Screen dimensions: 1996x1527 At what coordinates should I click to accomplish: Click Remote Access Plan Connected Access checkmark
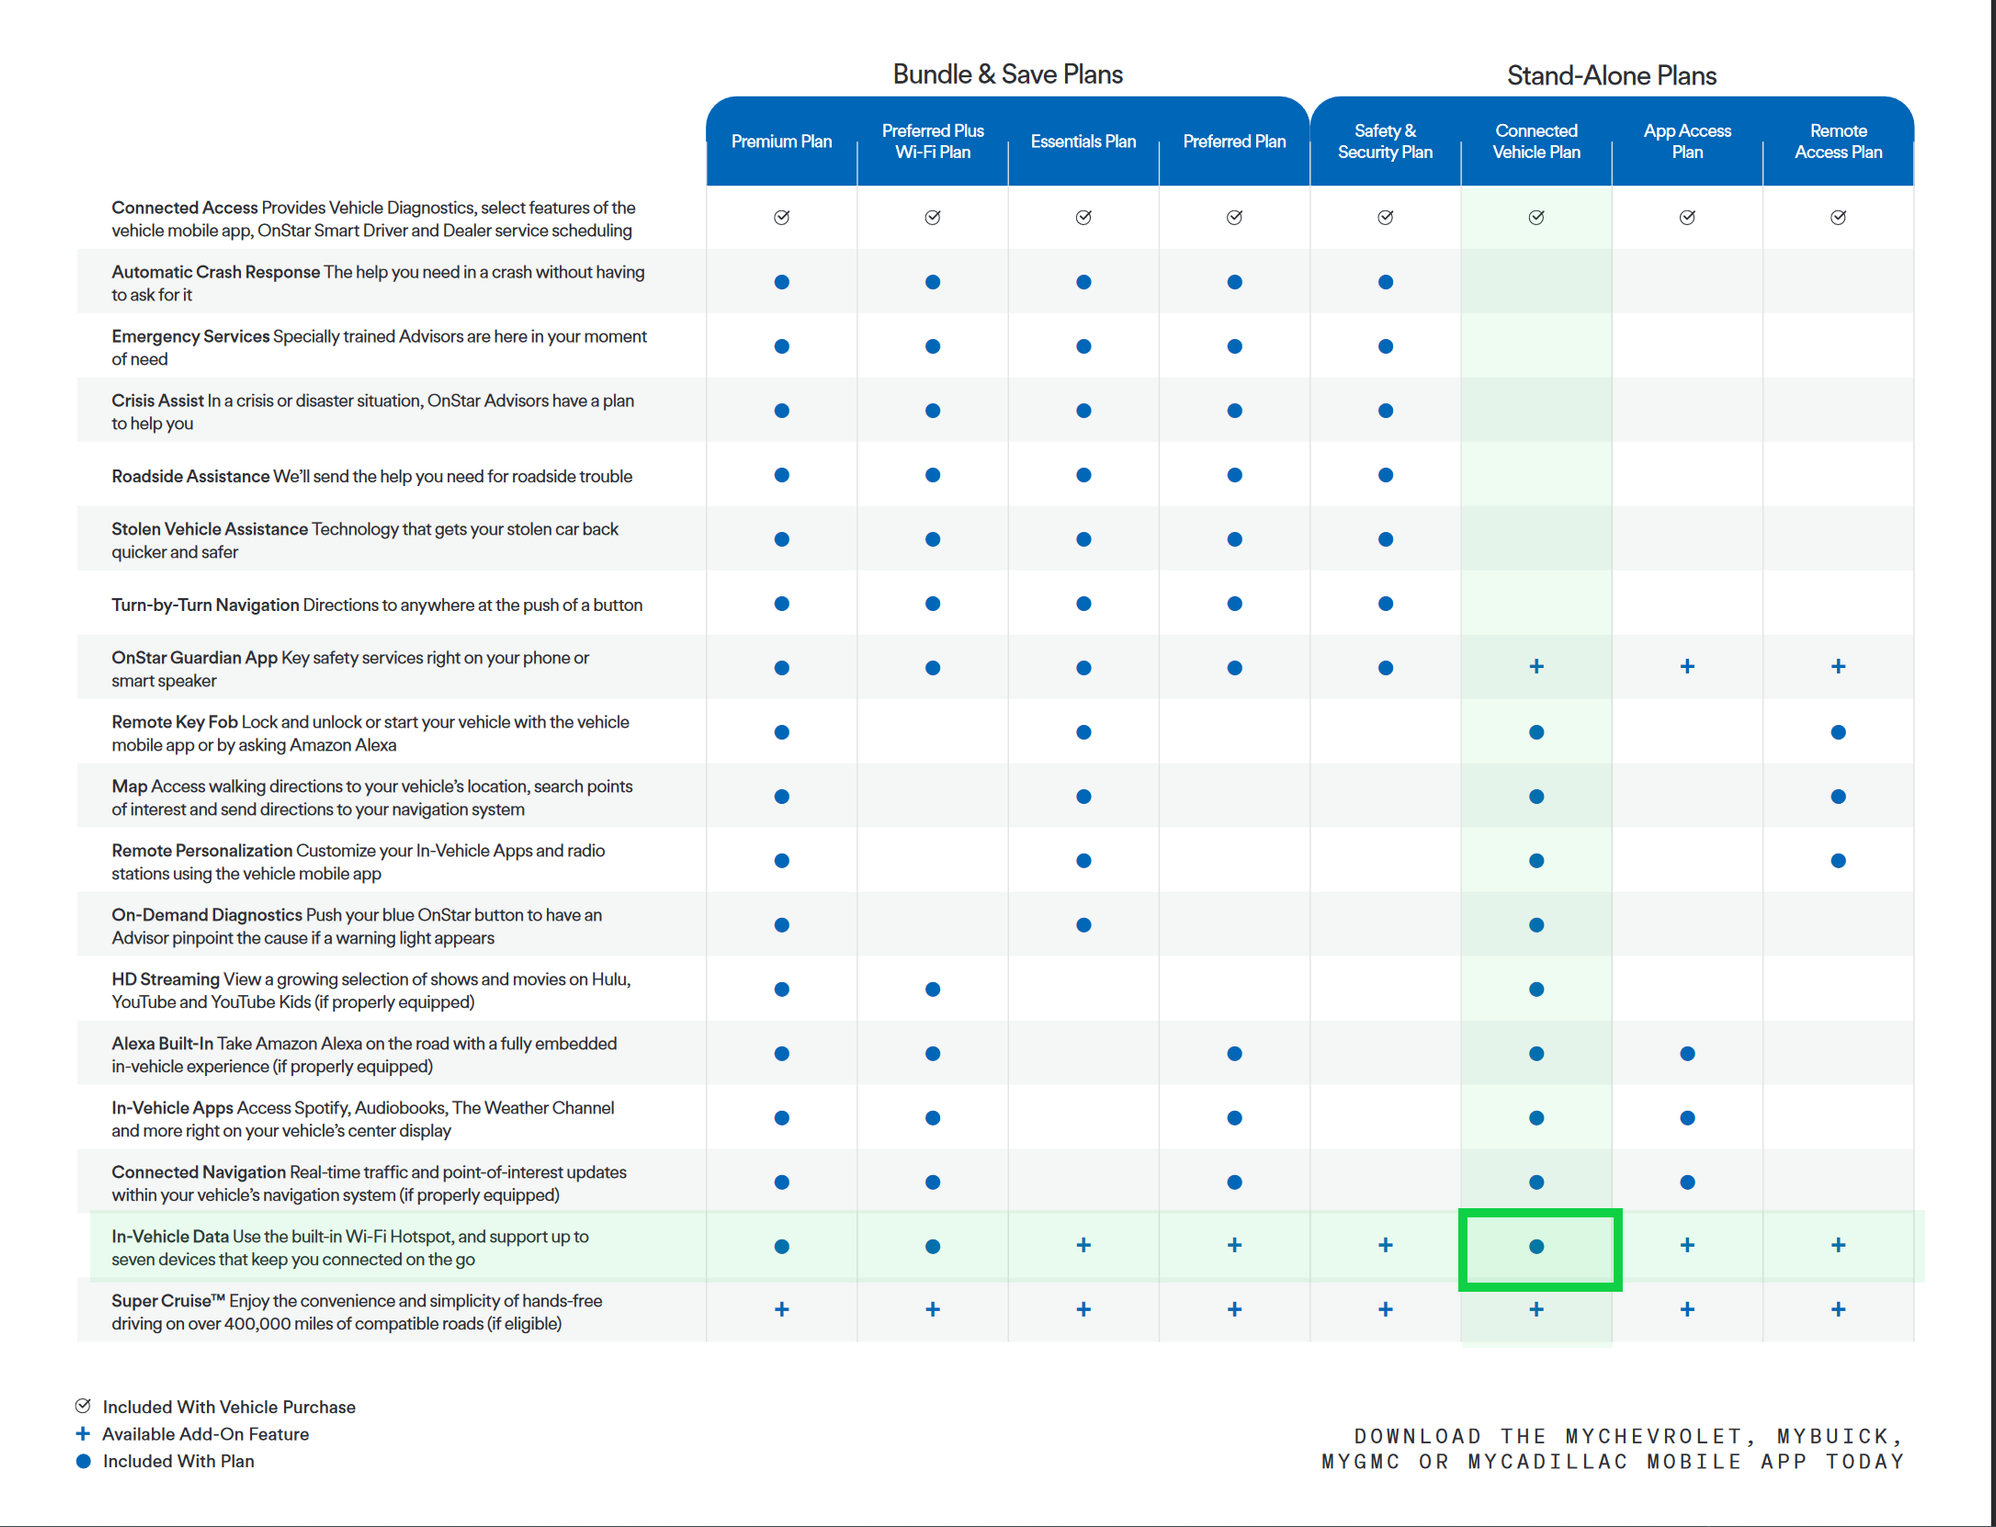click(x=1838, y=217)
